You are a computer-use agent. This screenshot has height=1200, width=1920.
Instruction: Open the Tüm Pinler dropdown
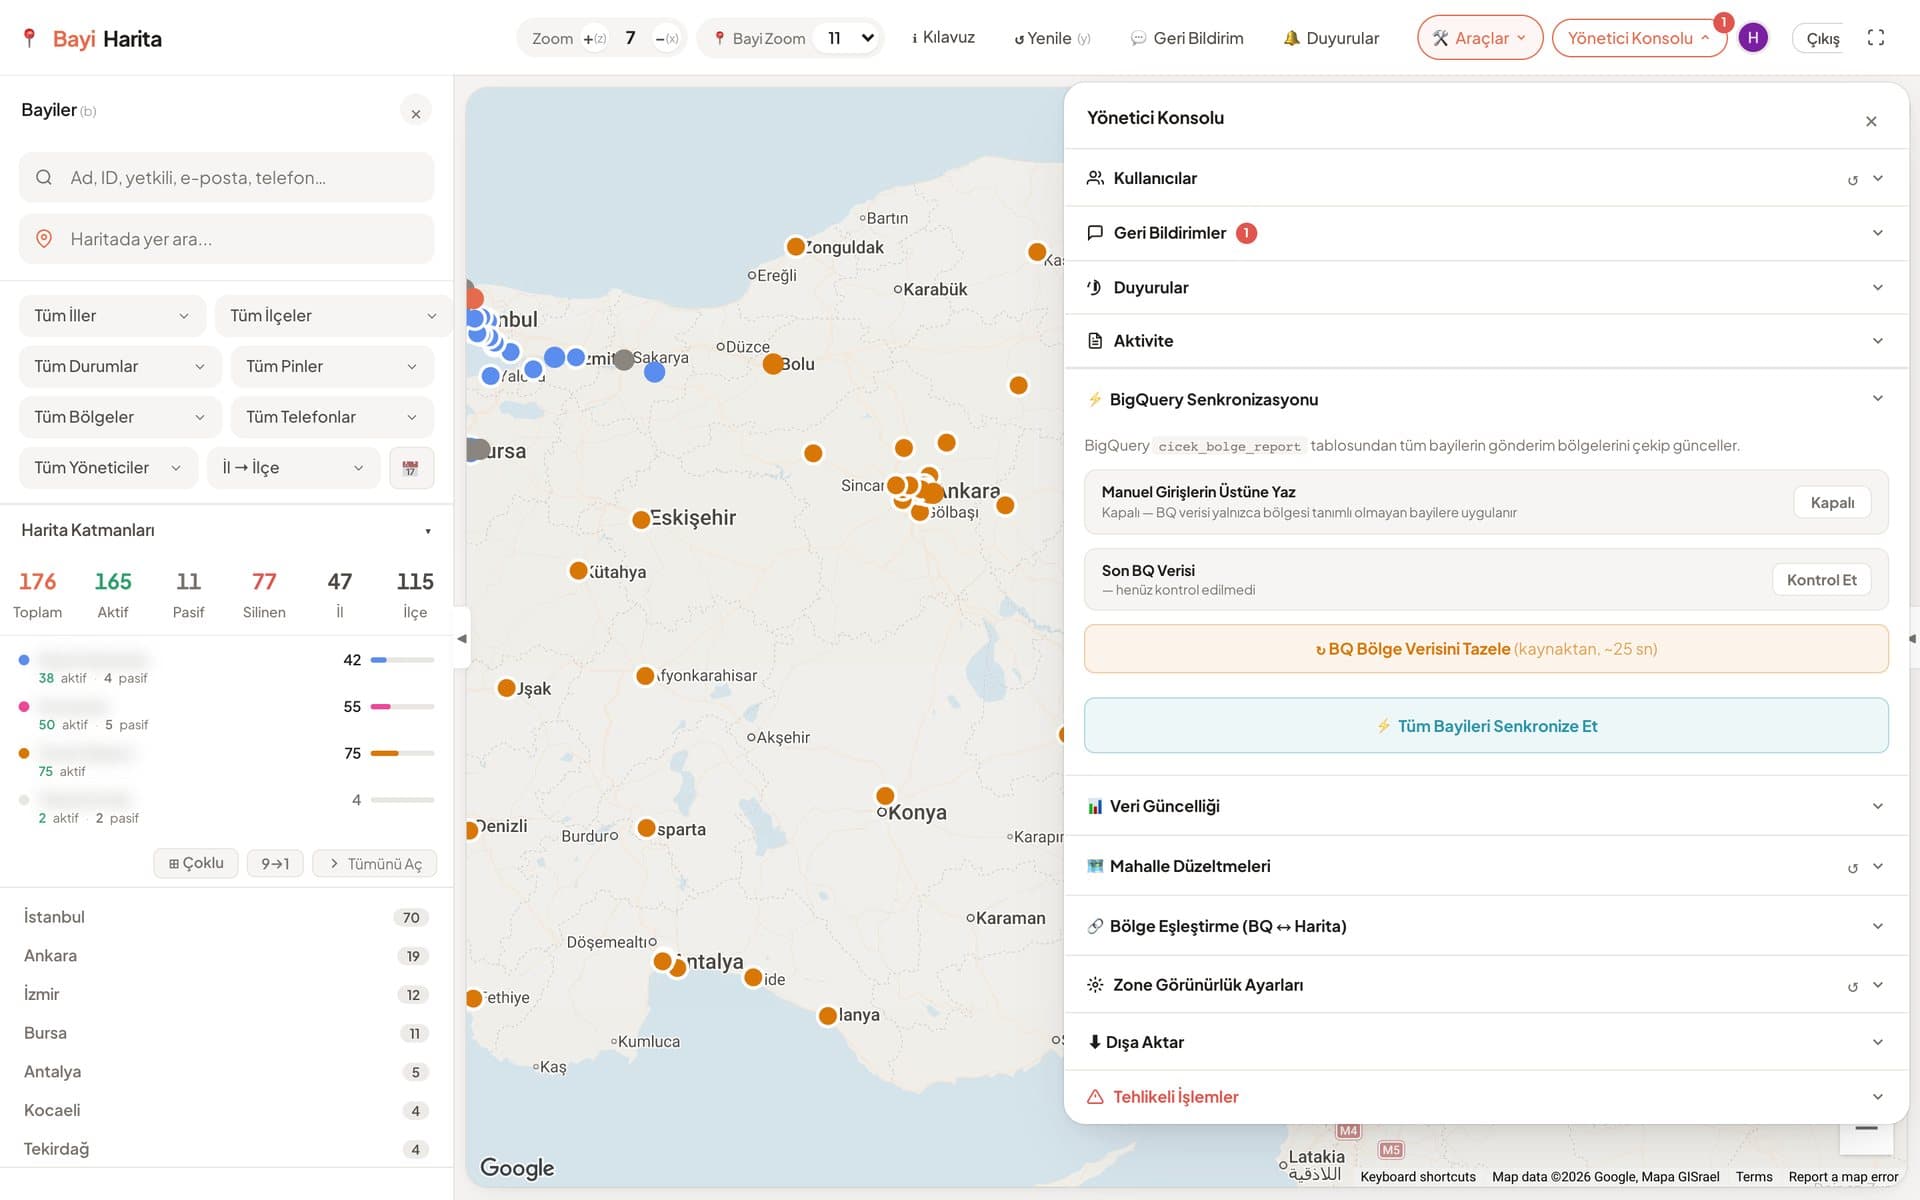[332, 367]
